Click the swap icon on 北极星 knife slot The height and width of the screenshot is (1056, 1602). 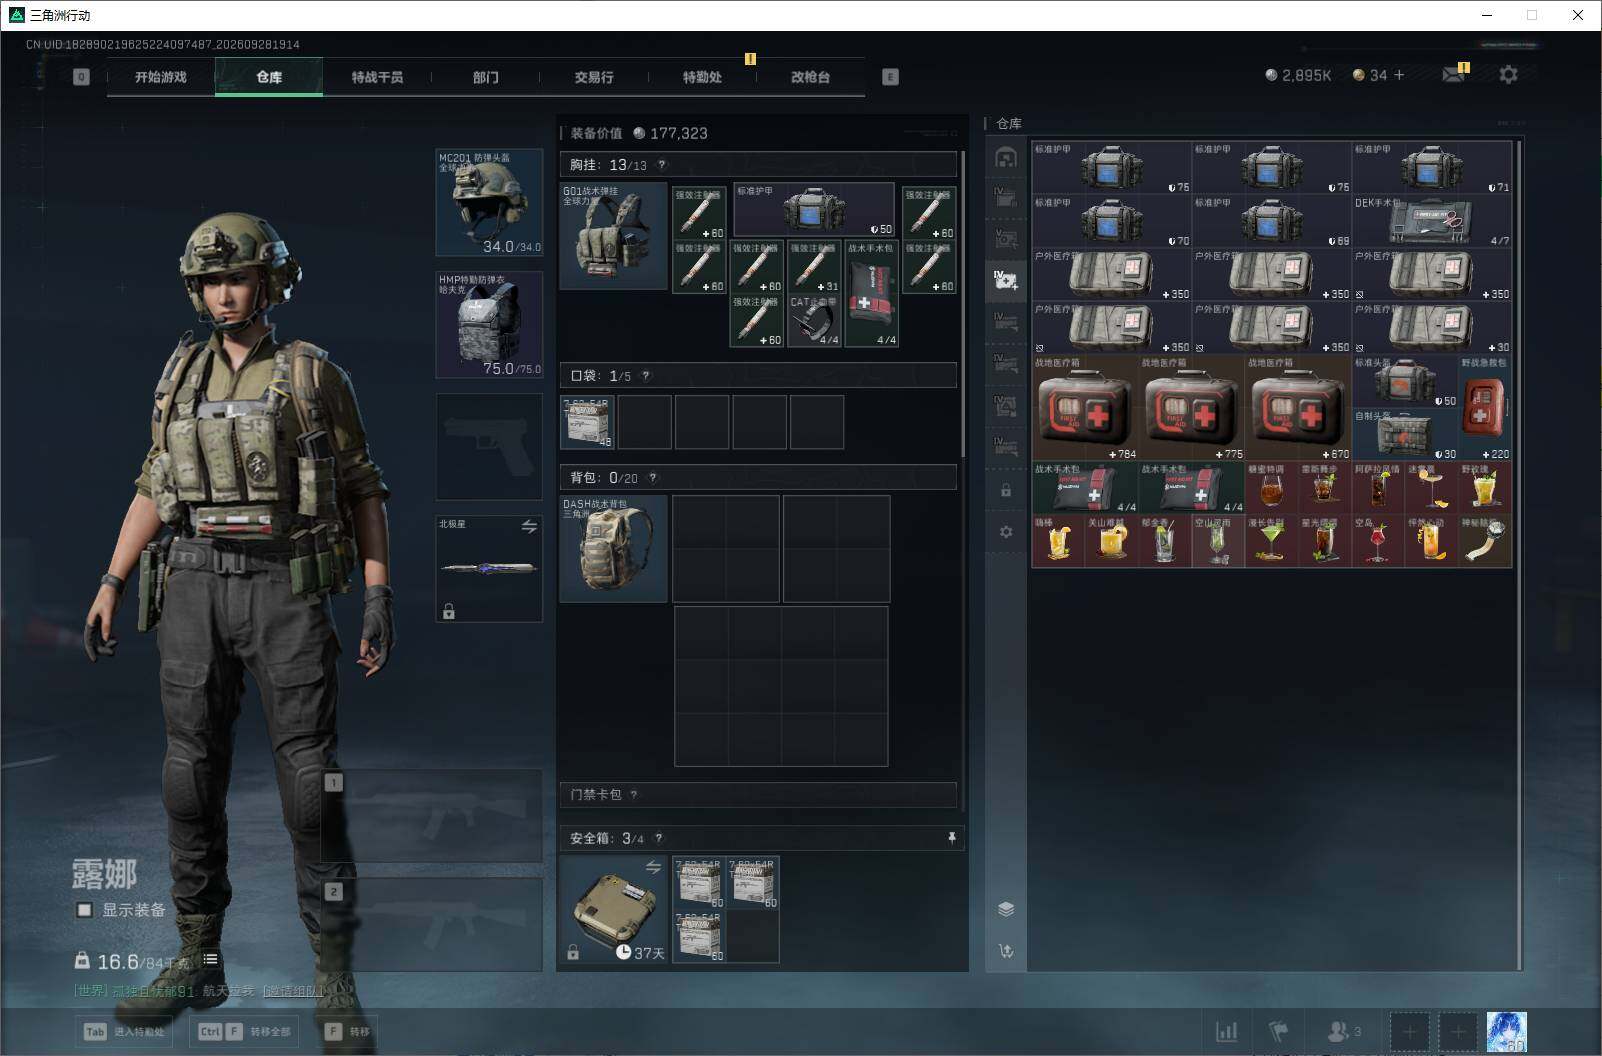tap(529, 526)
